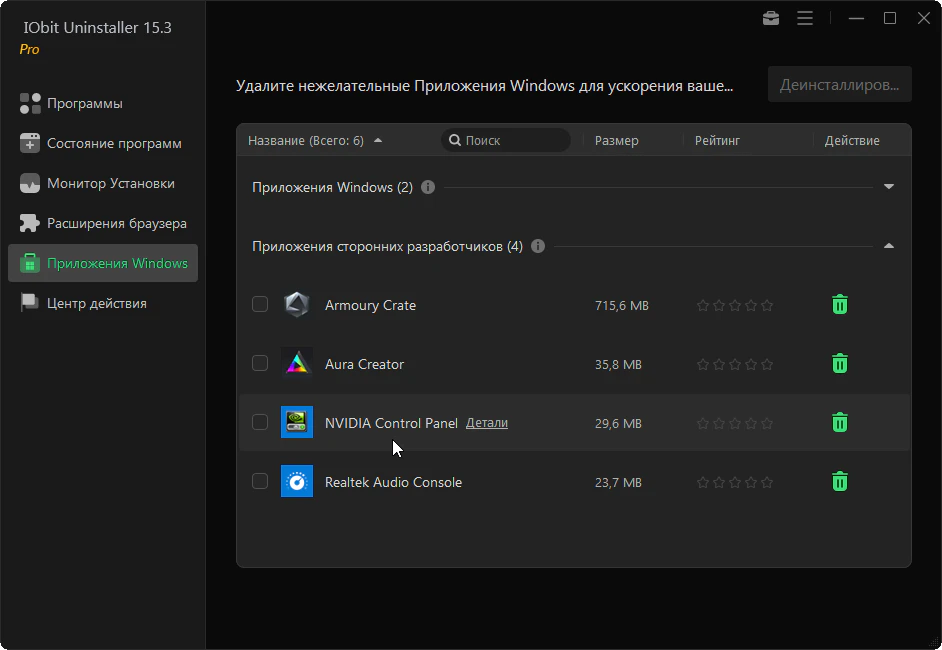
Task: Sort list by Название column arrow
Action: pos(378,141)
